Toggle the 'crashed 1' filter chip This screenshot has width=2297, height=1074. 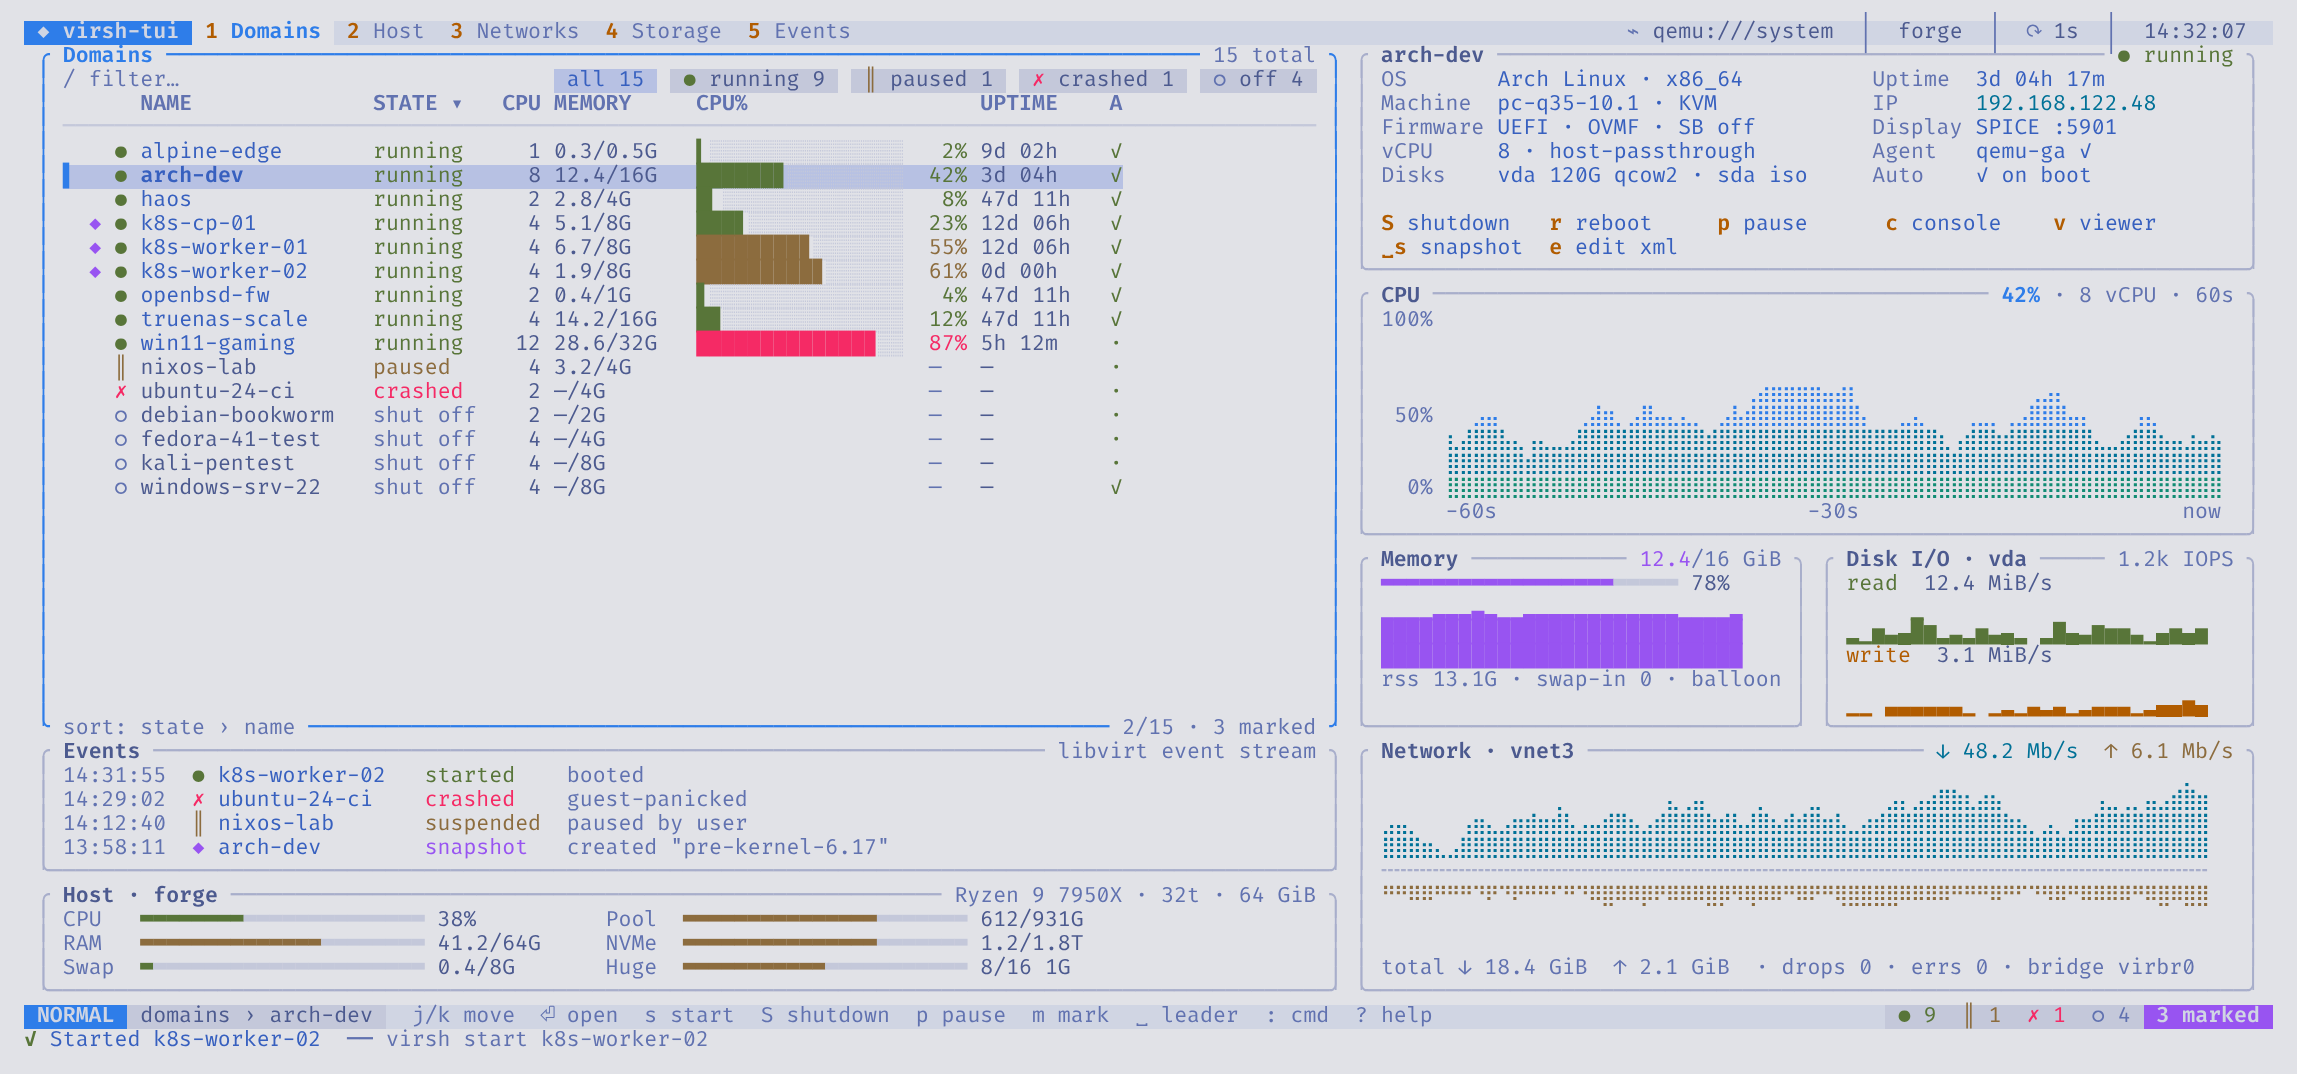[x=1102, y=79]
